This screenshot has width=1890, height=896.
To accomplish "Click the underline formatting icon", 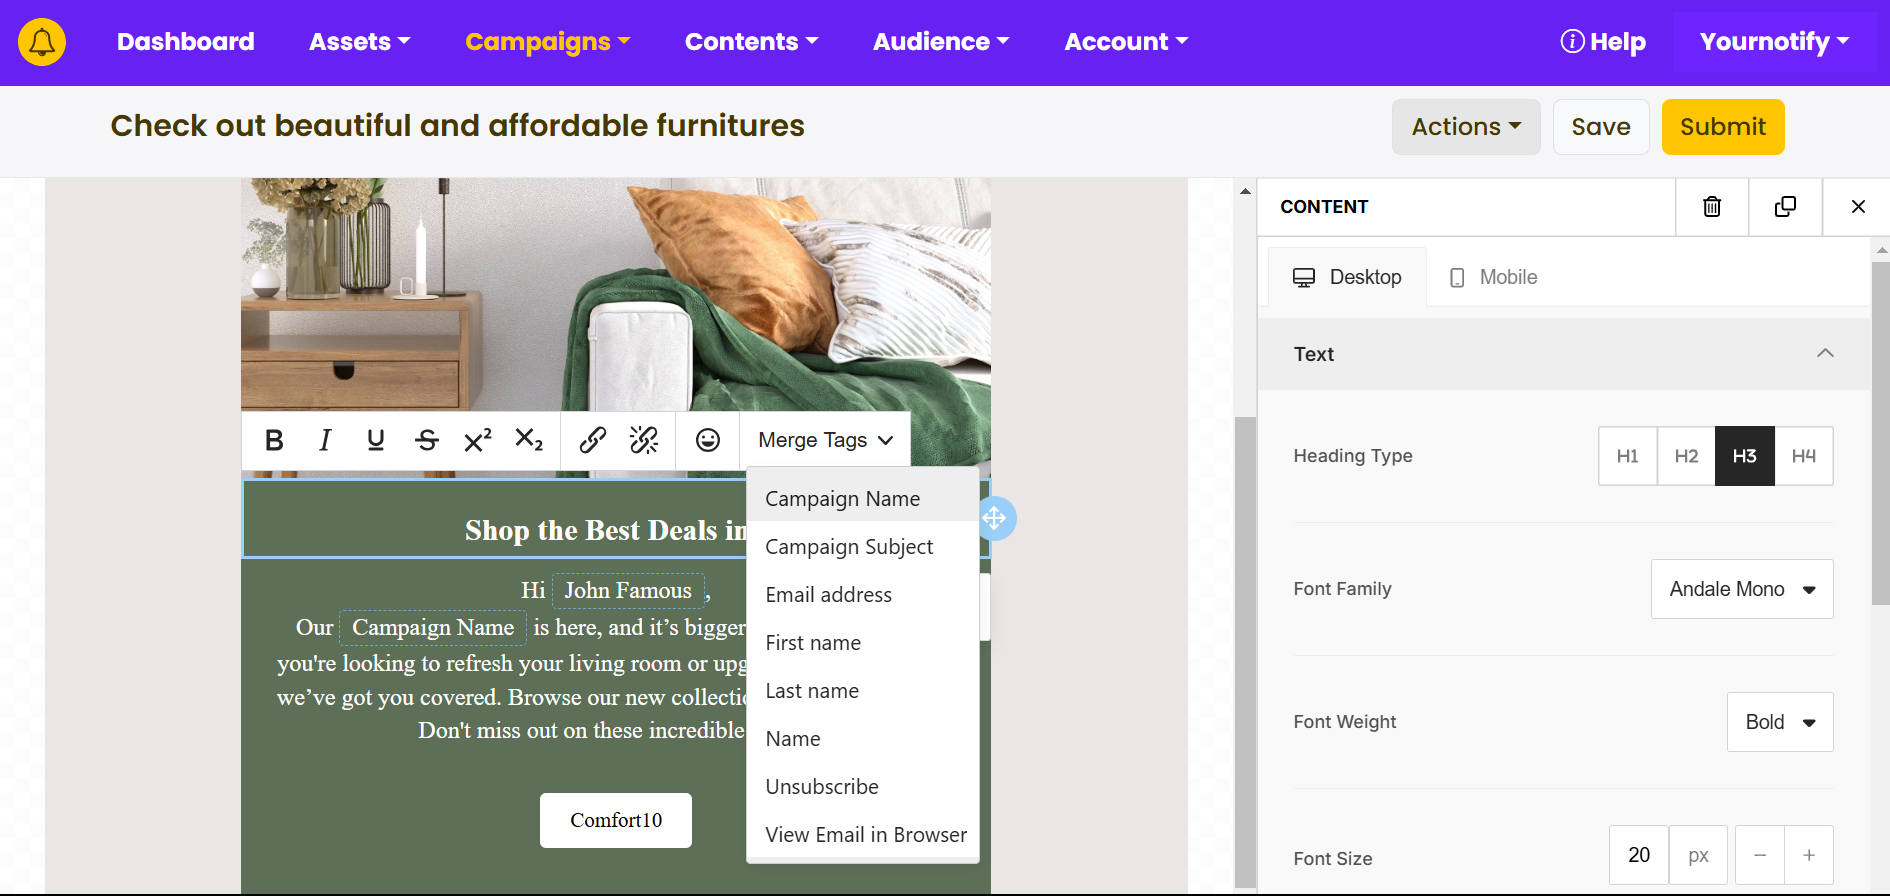I will tap(376, 440).
